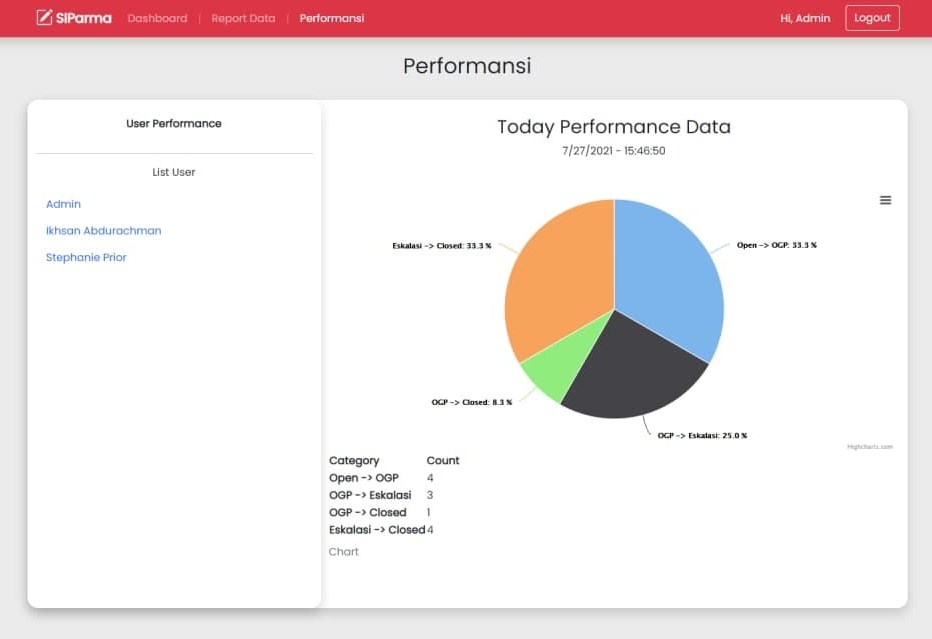Open the Highcharts.com credit link
932x639 pixels.
click(869, 447)
